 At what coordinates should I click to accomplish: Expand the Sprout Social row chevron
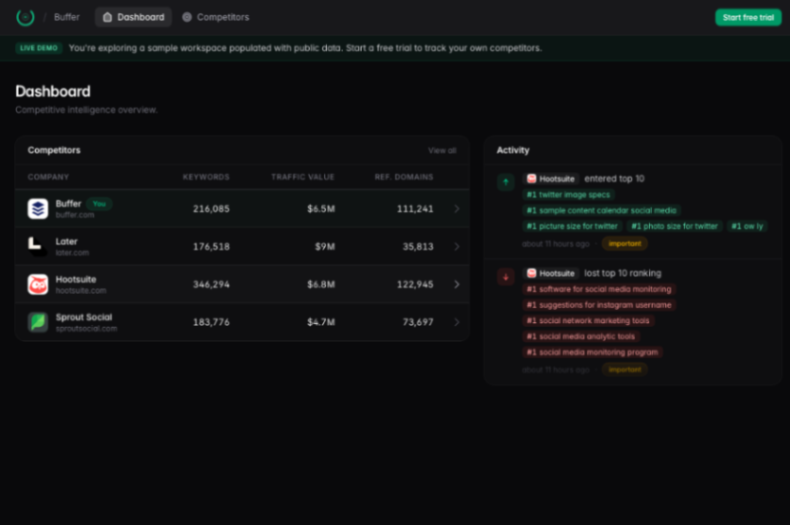coord(456,322)
